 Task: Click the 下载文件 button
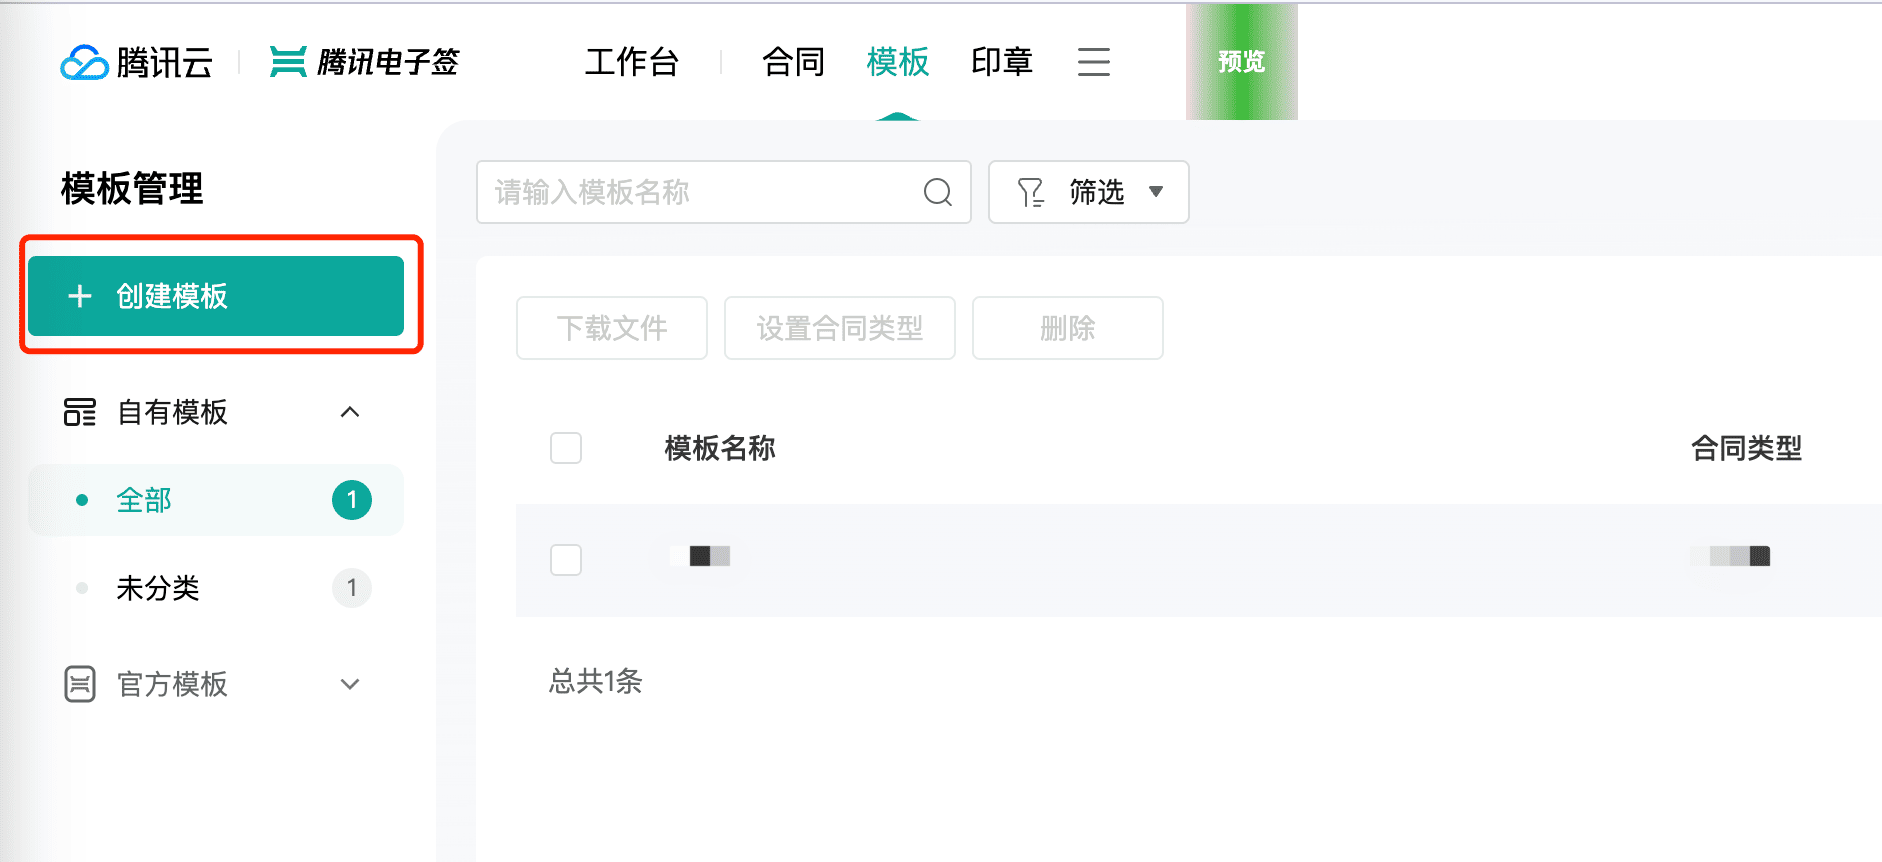click(x=612, y=328)
